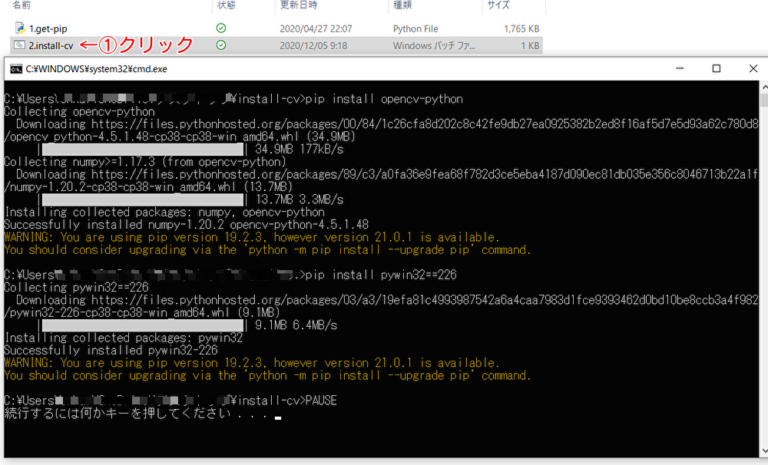
Task: Click the 2.install-cv batch file icon
Action: click(x=20, y=45)
